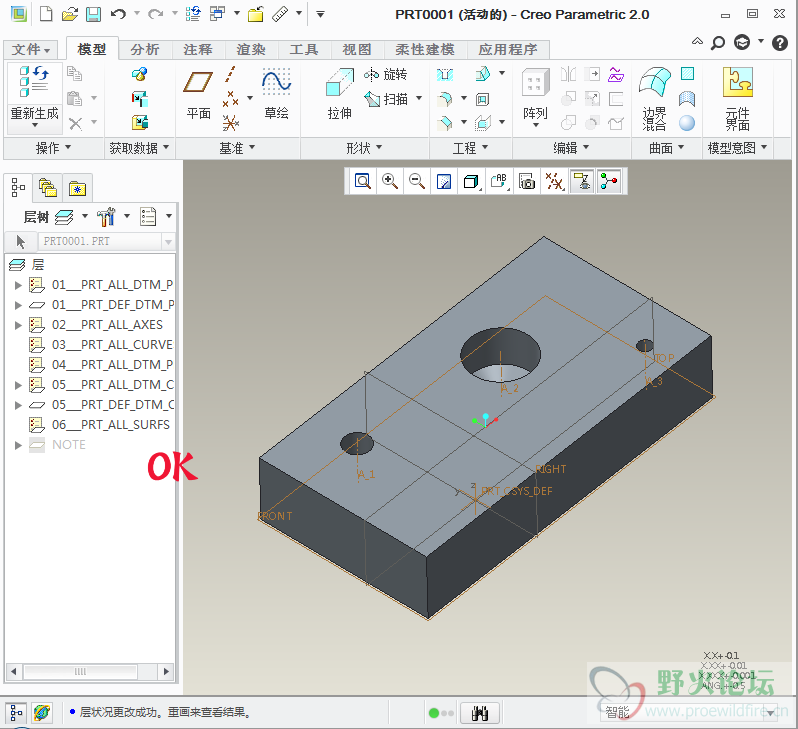Select the 06__PRT_ALL_SURFS layer
798x729 pixels.
[99, 425]
